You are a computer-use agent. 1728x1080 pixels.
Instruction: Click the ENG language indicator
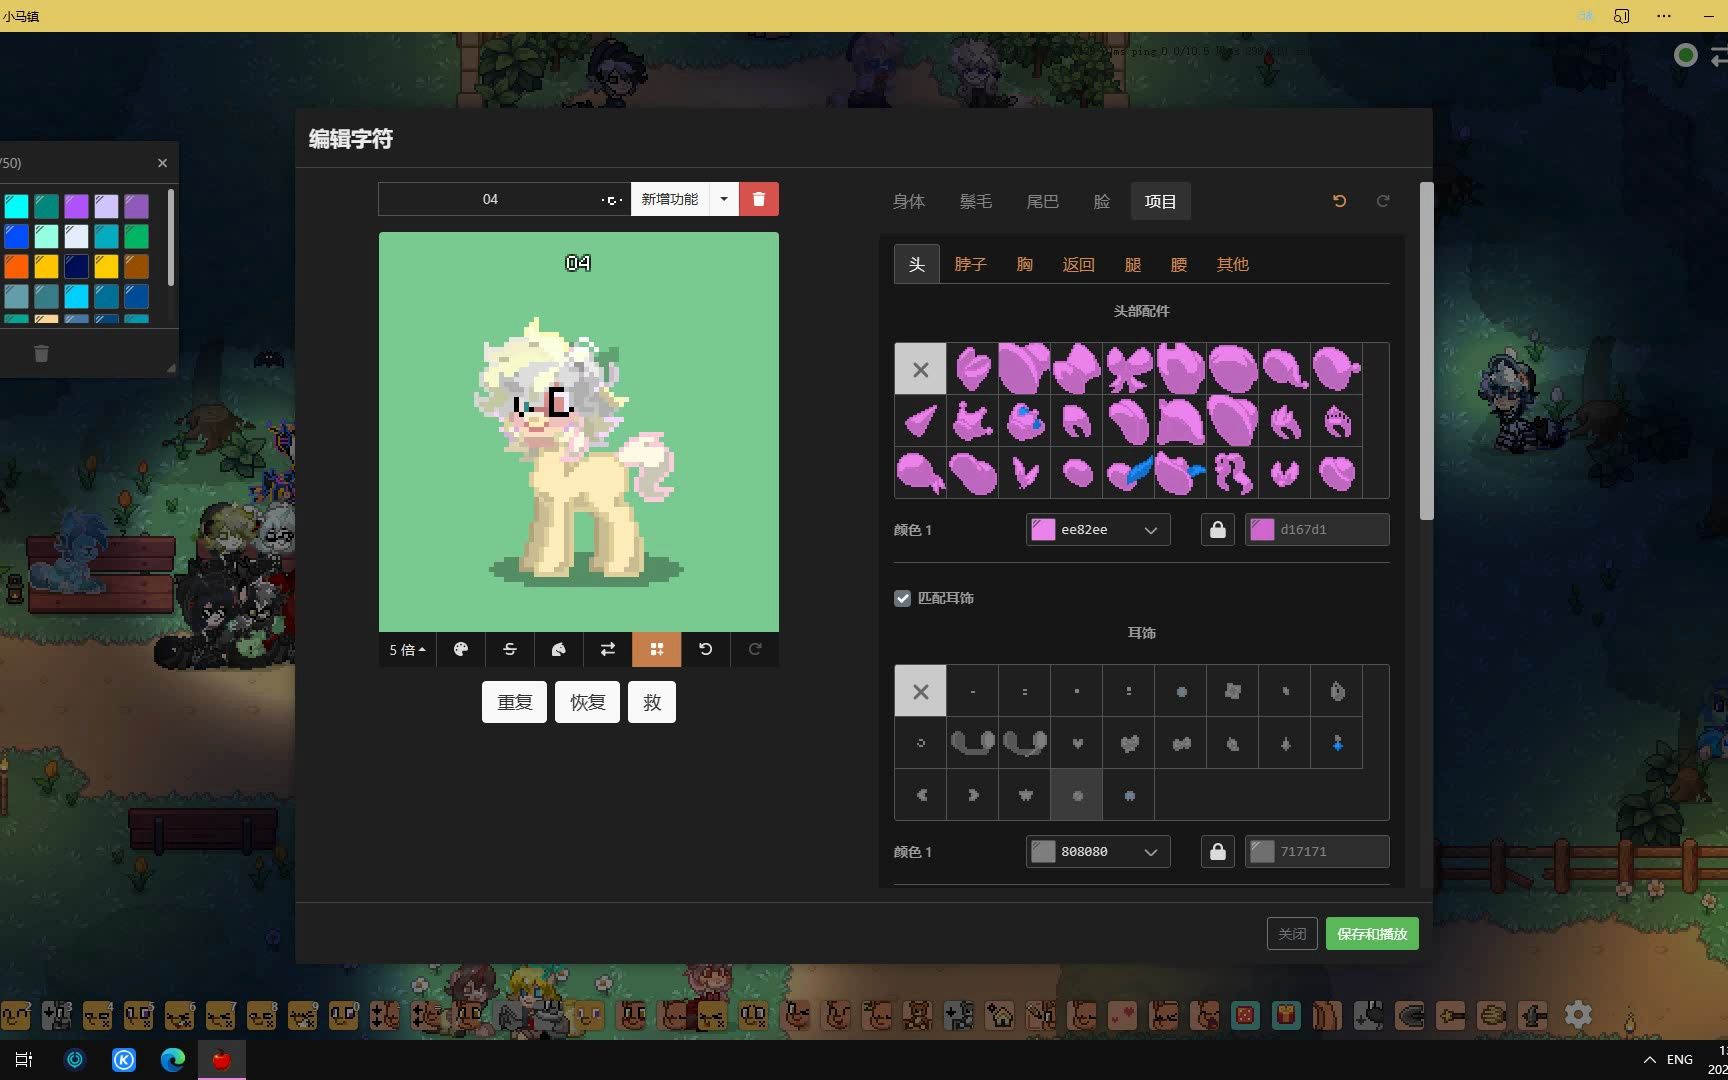1680,1059
